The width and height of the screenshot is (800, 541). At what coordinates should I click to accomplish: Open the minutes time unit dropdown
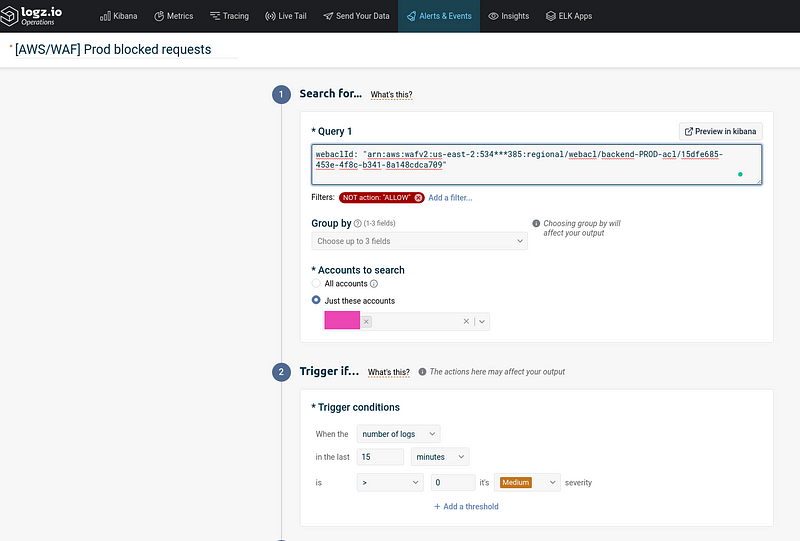[x=440, y=457]
